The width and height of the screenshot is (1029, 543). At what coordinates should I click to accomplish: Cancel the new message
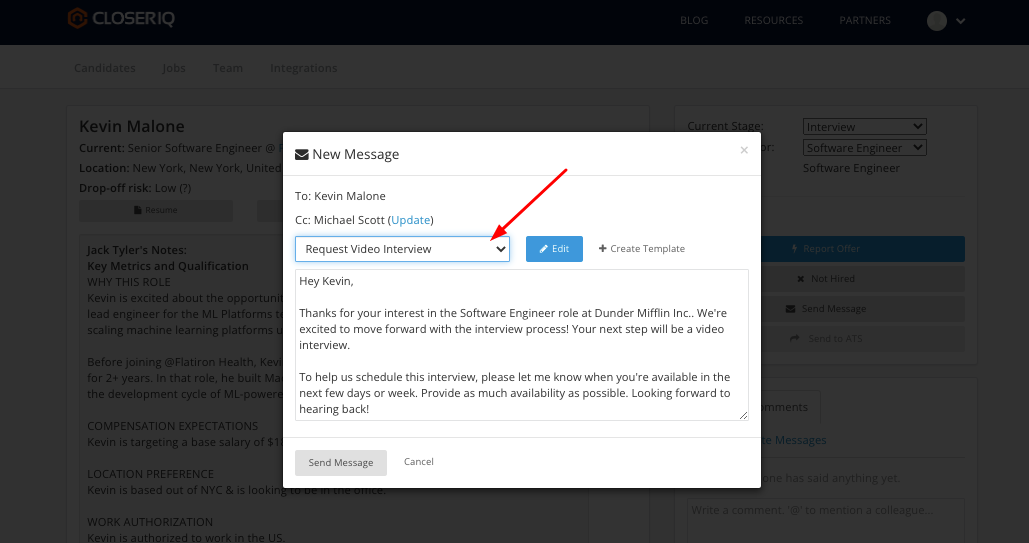click(419, 462)
